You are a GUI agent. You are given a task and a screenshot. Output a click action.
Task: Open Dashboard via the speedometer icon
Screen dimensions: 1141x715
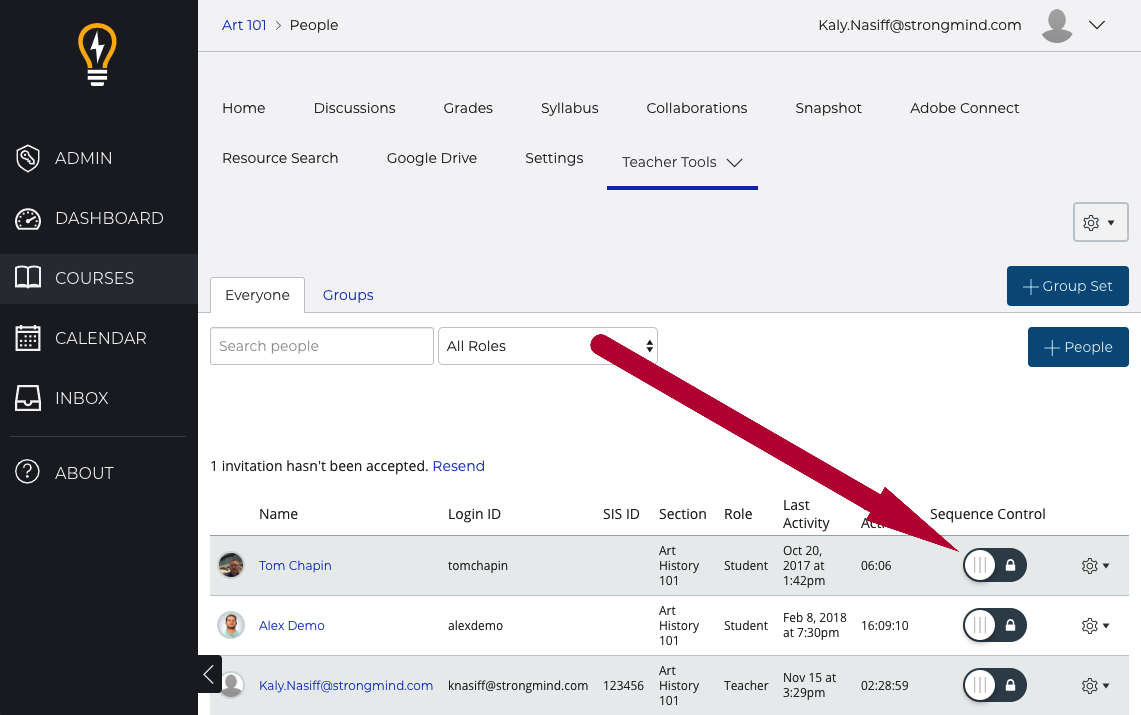[28, 219]
